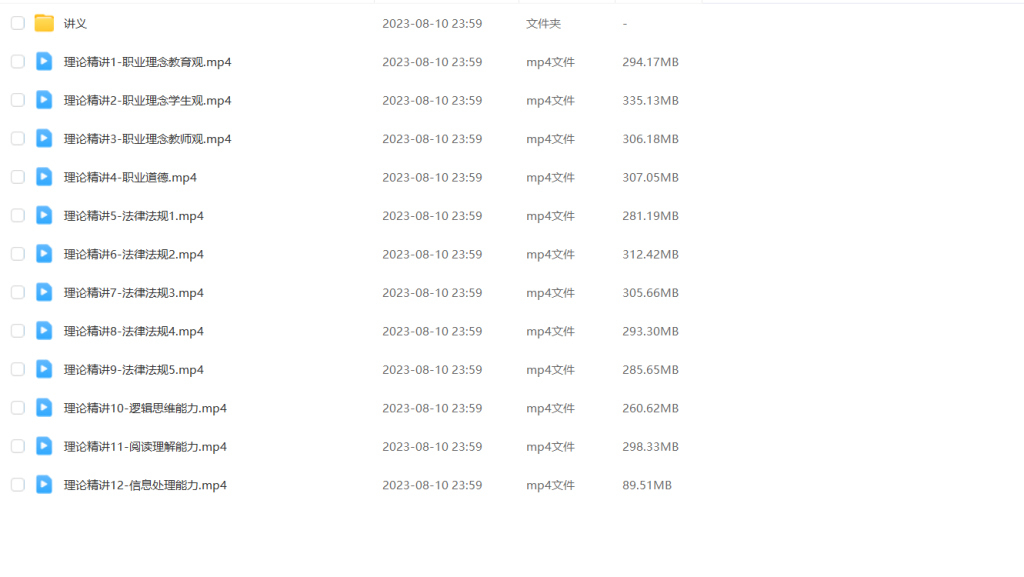1024x577 pixels.
Task: Click the 89.51MB size cell
Action: point(647,486)
